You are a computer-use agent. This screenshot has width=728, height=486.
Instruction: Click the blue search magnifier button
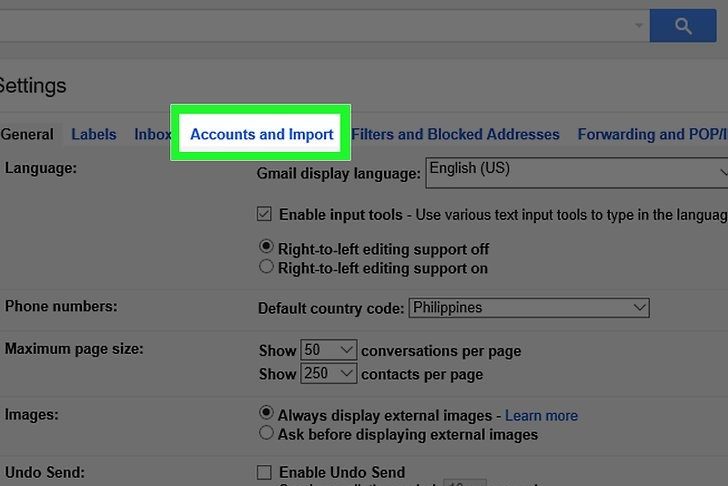683,27
